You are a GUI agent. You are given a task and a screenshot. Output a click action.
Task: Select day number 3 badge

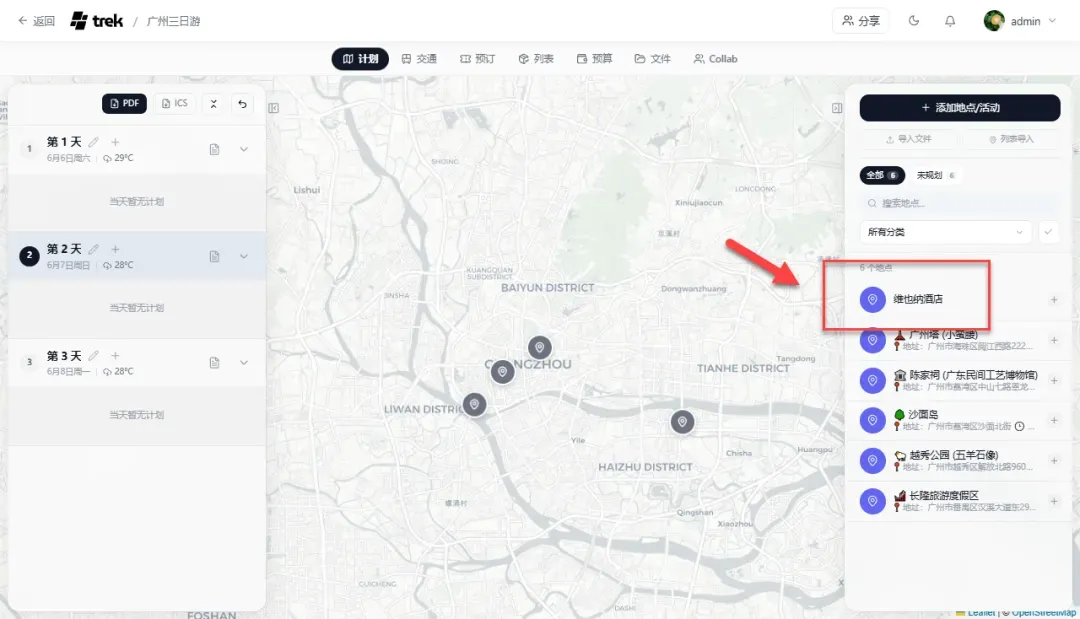pyautogui.click(x=29, y=362)
